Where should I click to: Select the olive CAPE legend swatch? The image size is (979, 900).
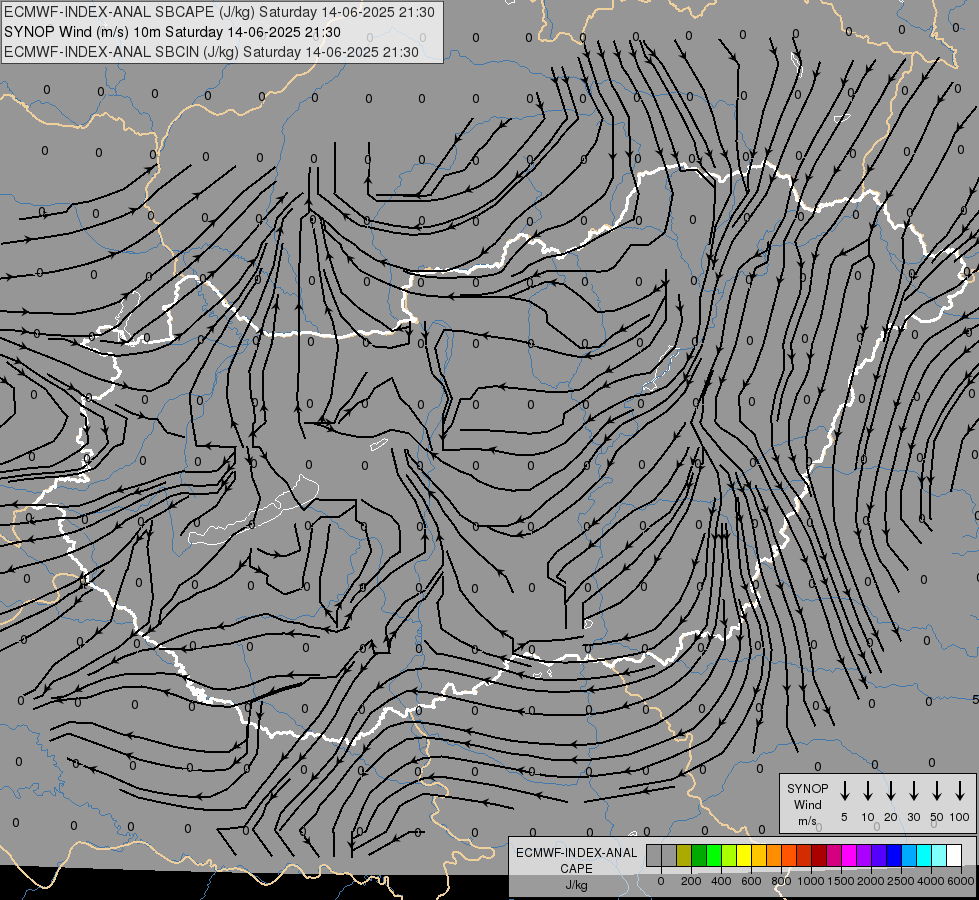click(684, 855)
